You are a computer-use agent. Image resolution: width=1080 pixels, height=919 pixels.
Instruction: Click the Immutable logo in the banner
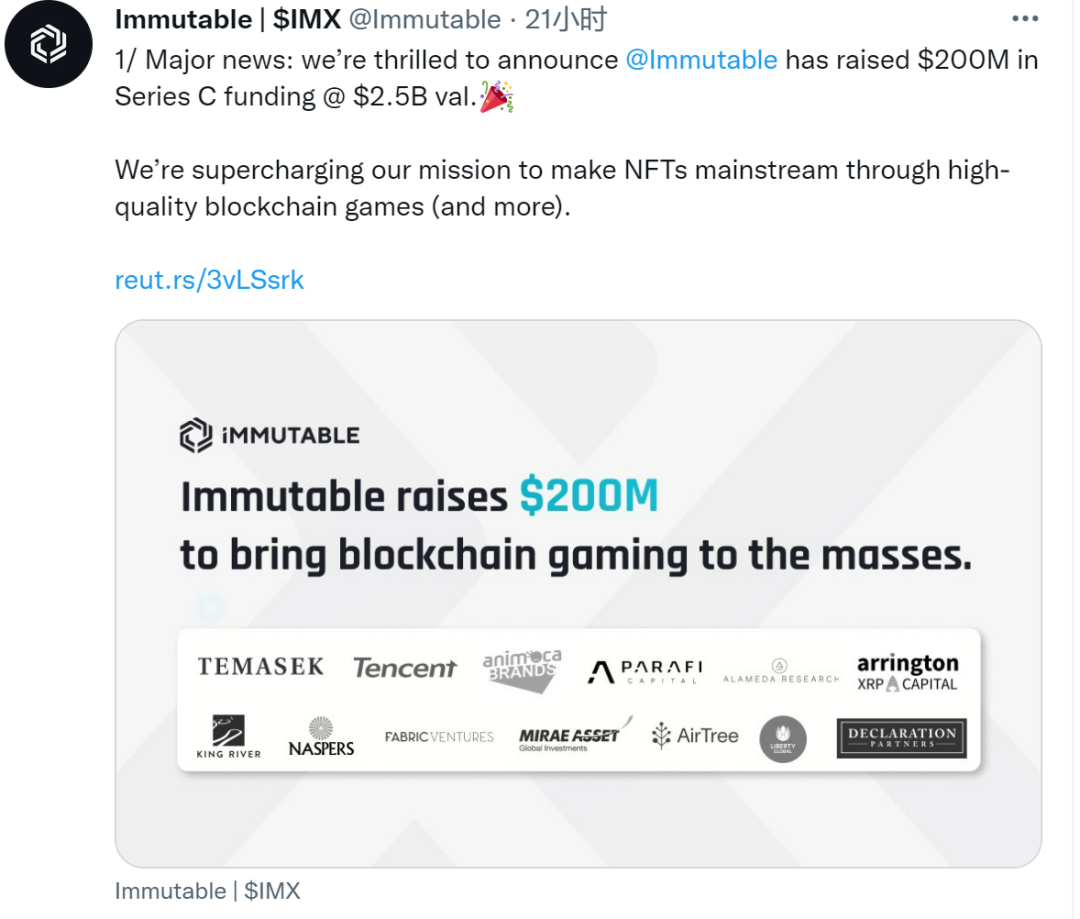(269, 435)
